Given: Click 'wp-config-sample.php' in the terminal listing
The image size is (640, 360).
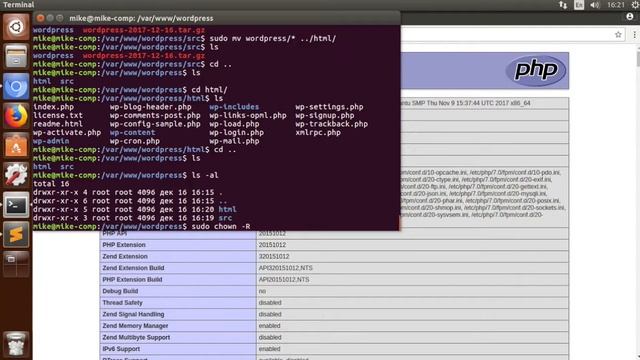Looking at the screenshot, I should (155, 124).
